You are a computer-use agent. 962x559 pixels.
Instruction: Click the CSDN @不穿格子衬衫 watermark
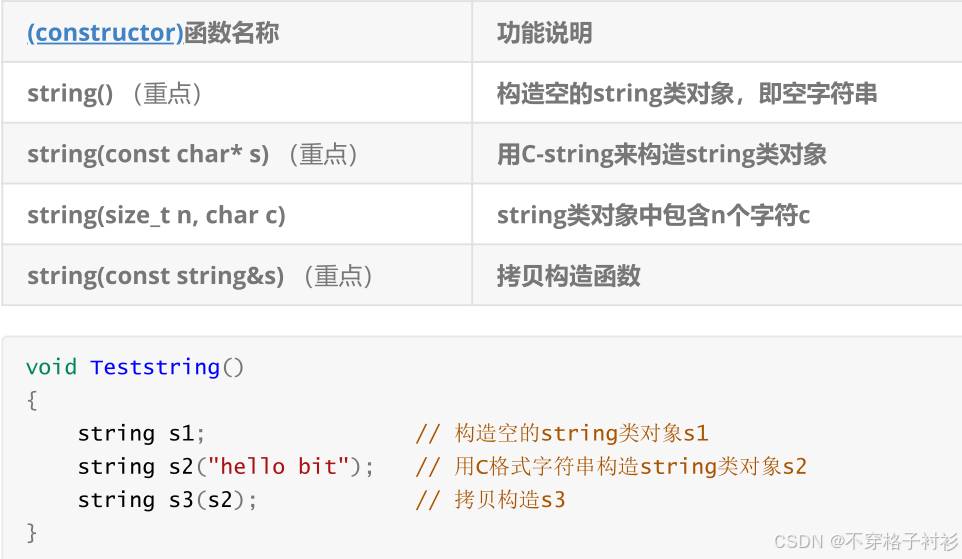pos(866,541)
